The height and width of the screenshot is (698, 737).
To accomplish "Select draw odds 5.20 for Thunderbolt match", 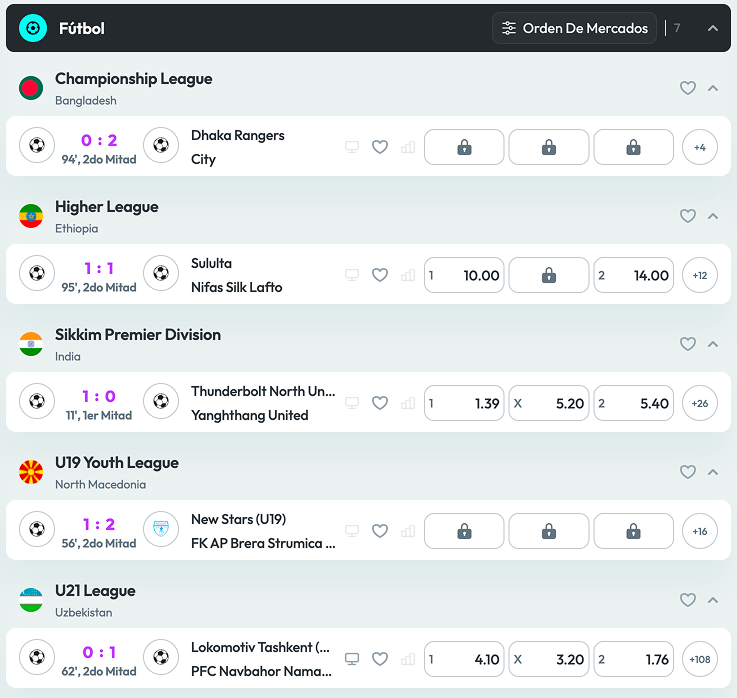I will coord(548,403).
